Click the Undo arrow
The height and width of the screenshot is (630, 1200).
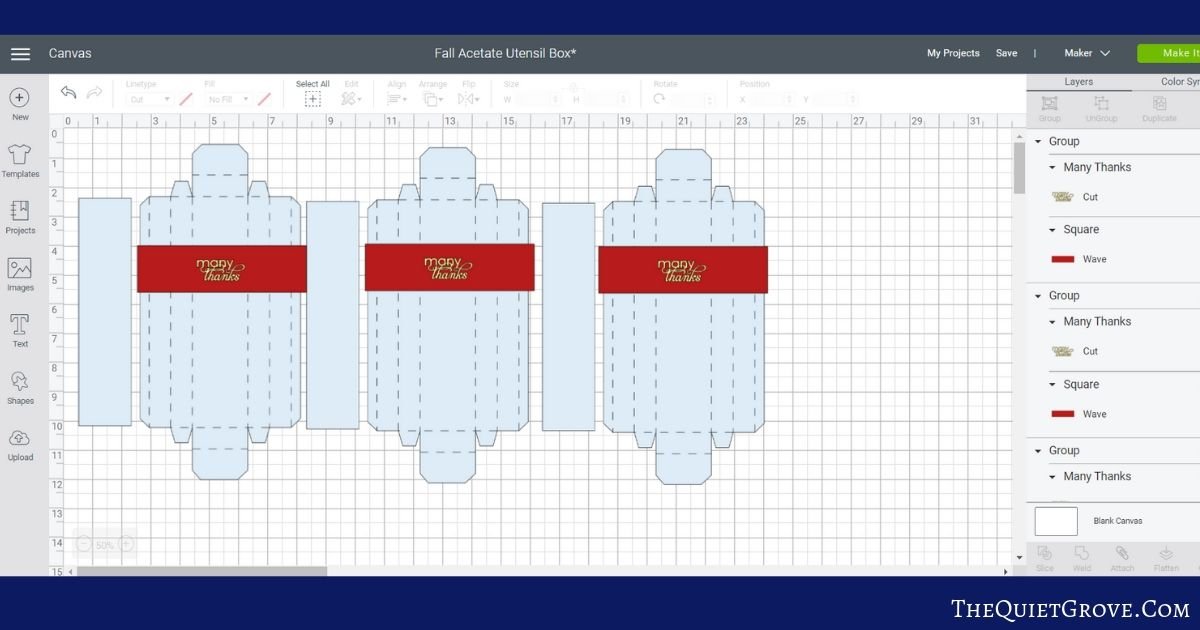point(68,92)
